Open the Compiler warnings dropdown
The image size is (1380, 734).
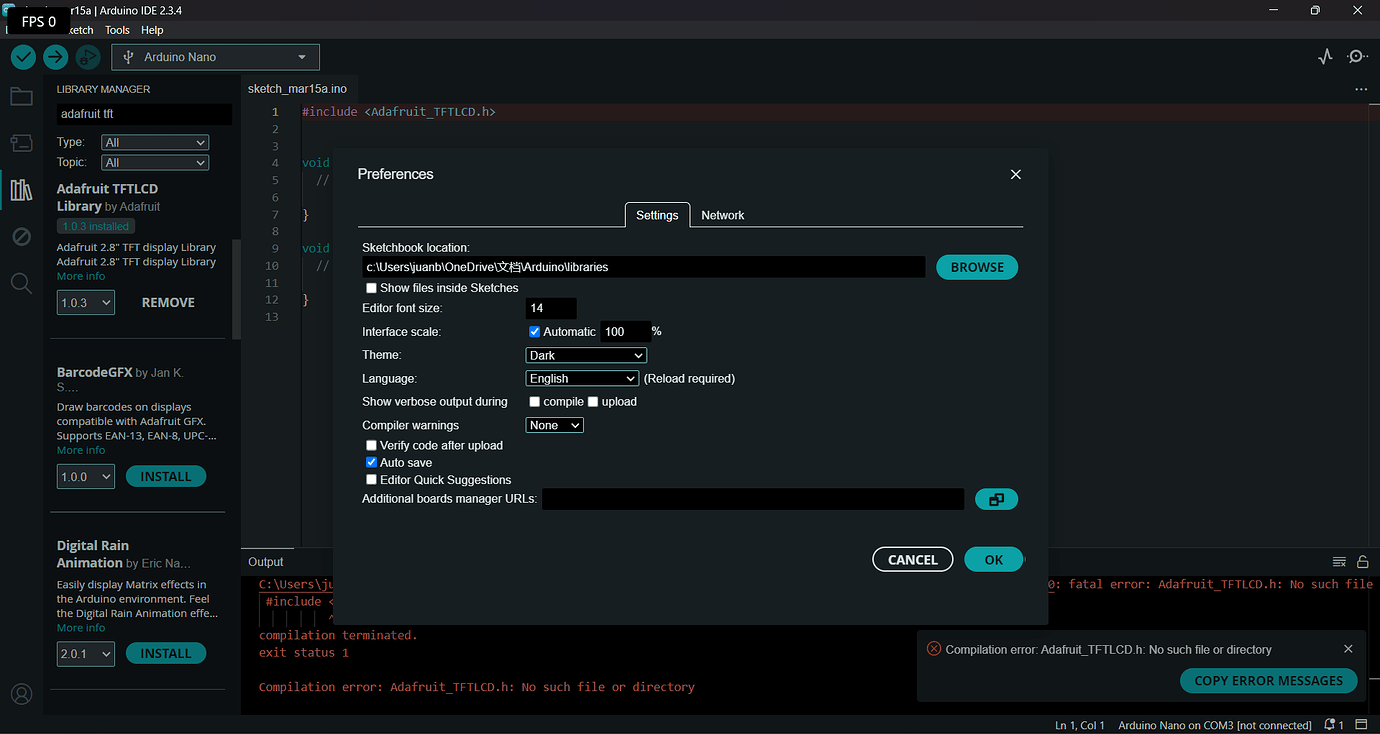click(554, 424)
